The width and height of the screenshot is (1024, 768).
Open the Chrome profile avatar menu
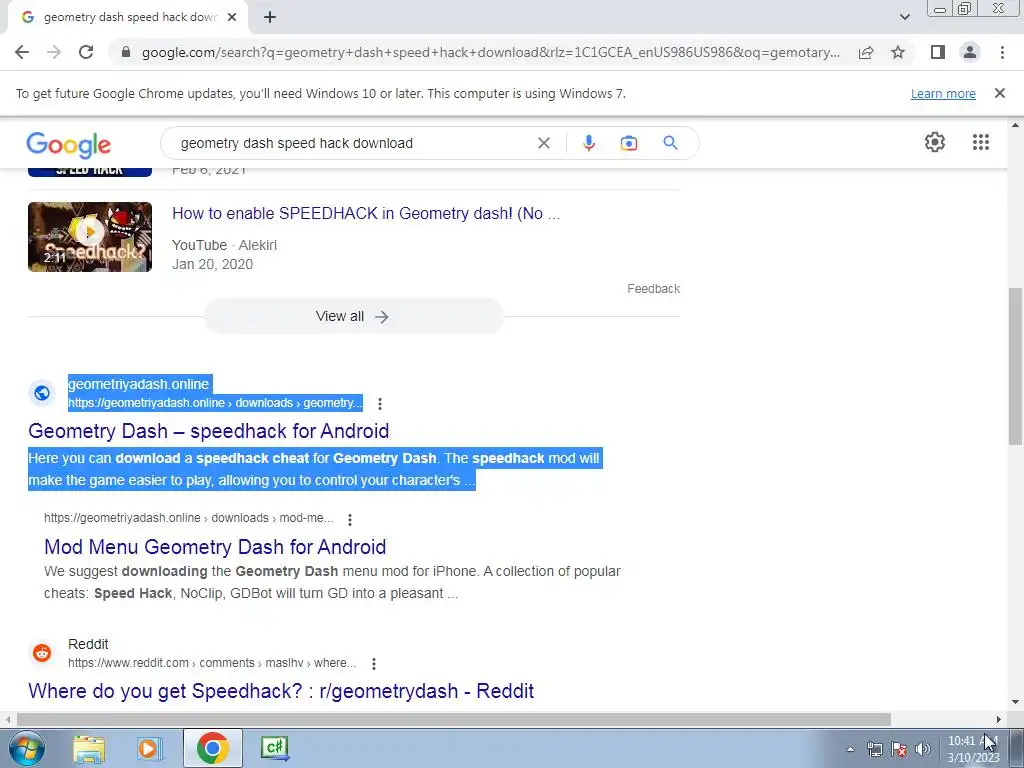coord(970,52)
